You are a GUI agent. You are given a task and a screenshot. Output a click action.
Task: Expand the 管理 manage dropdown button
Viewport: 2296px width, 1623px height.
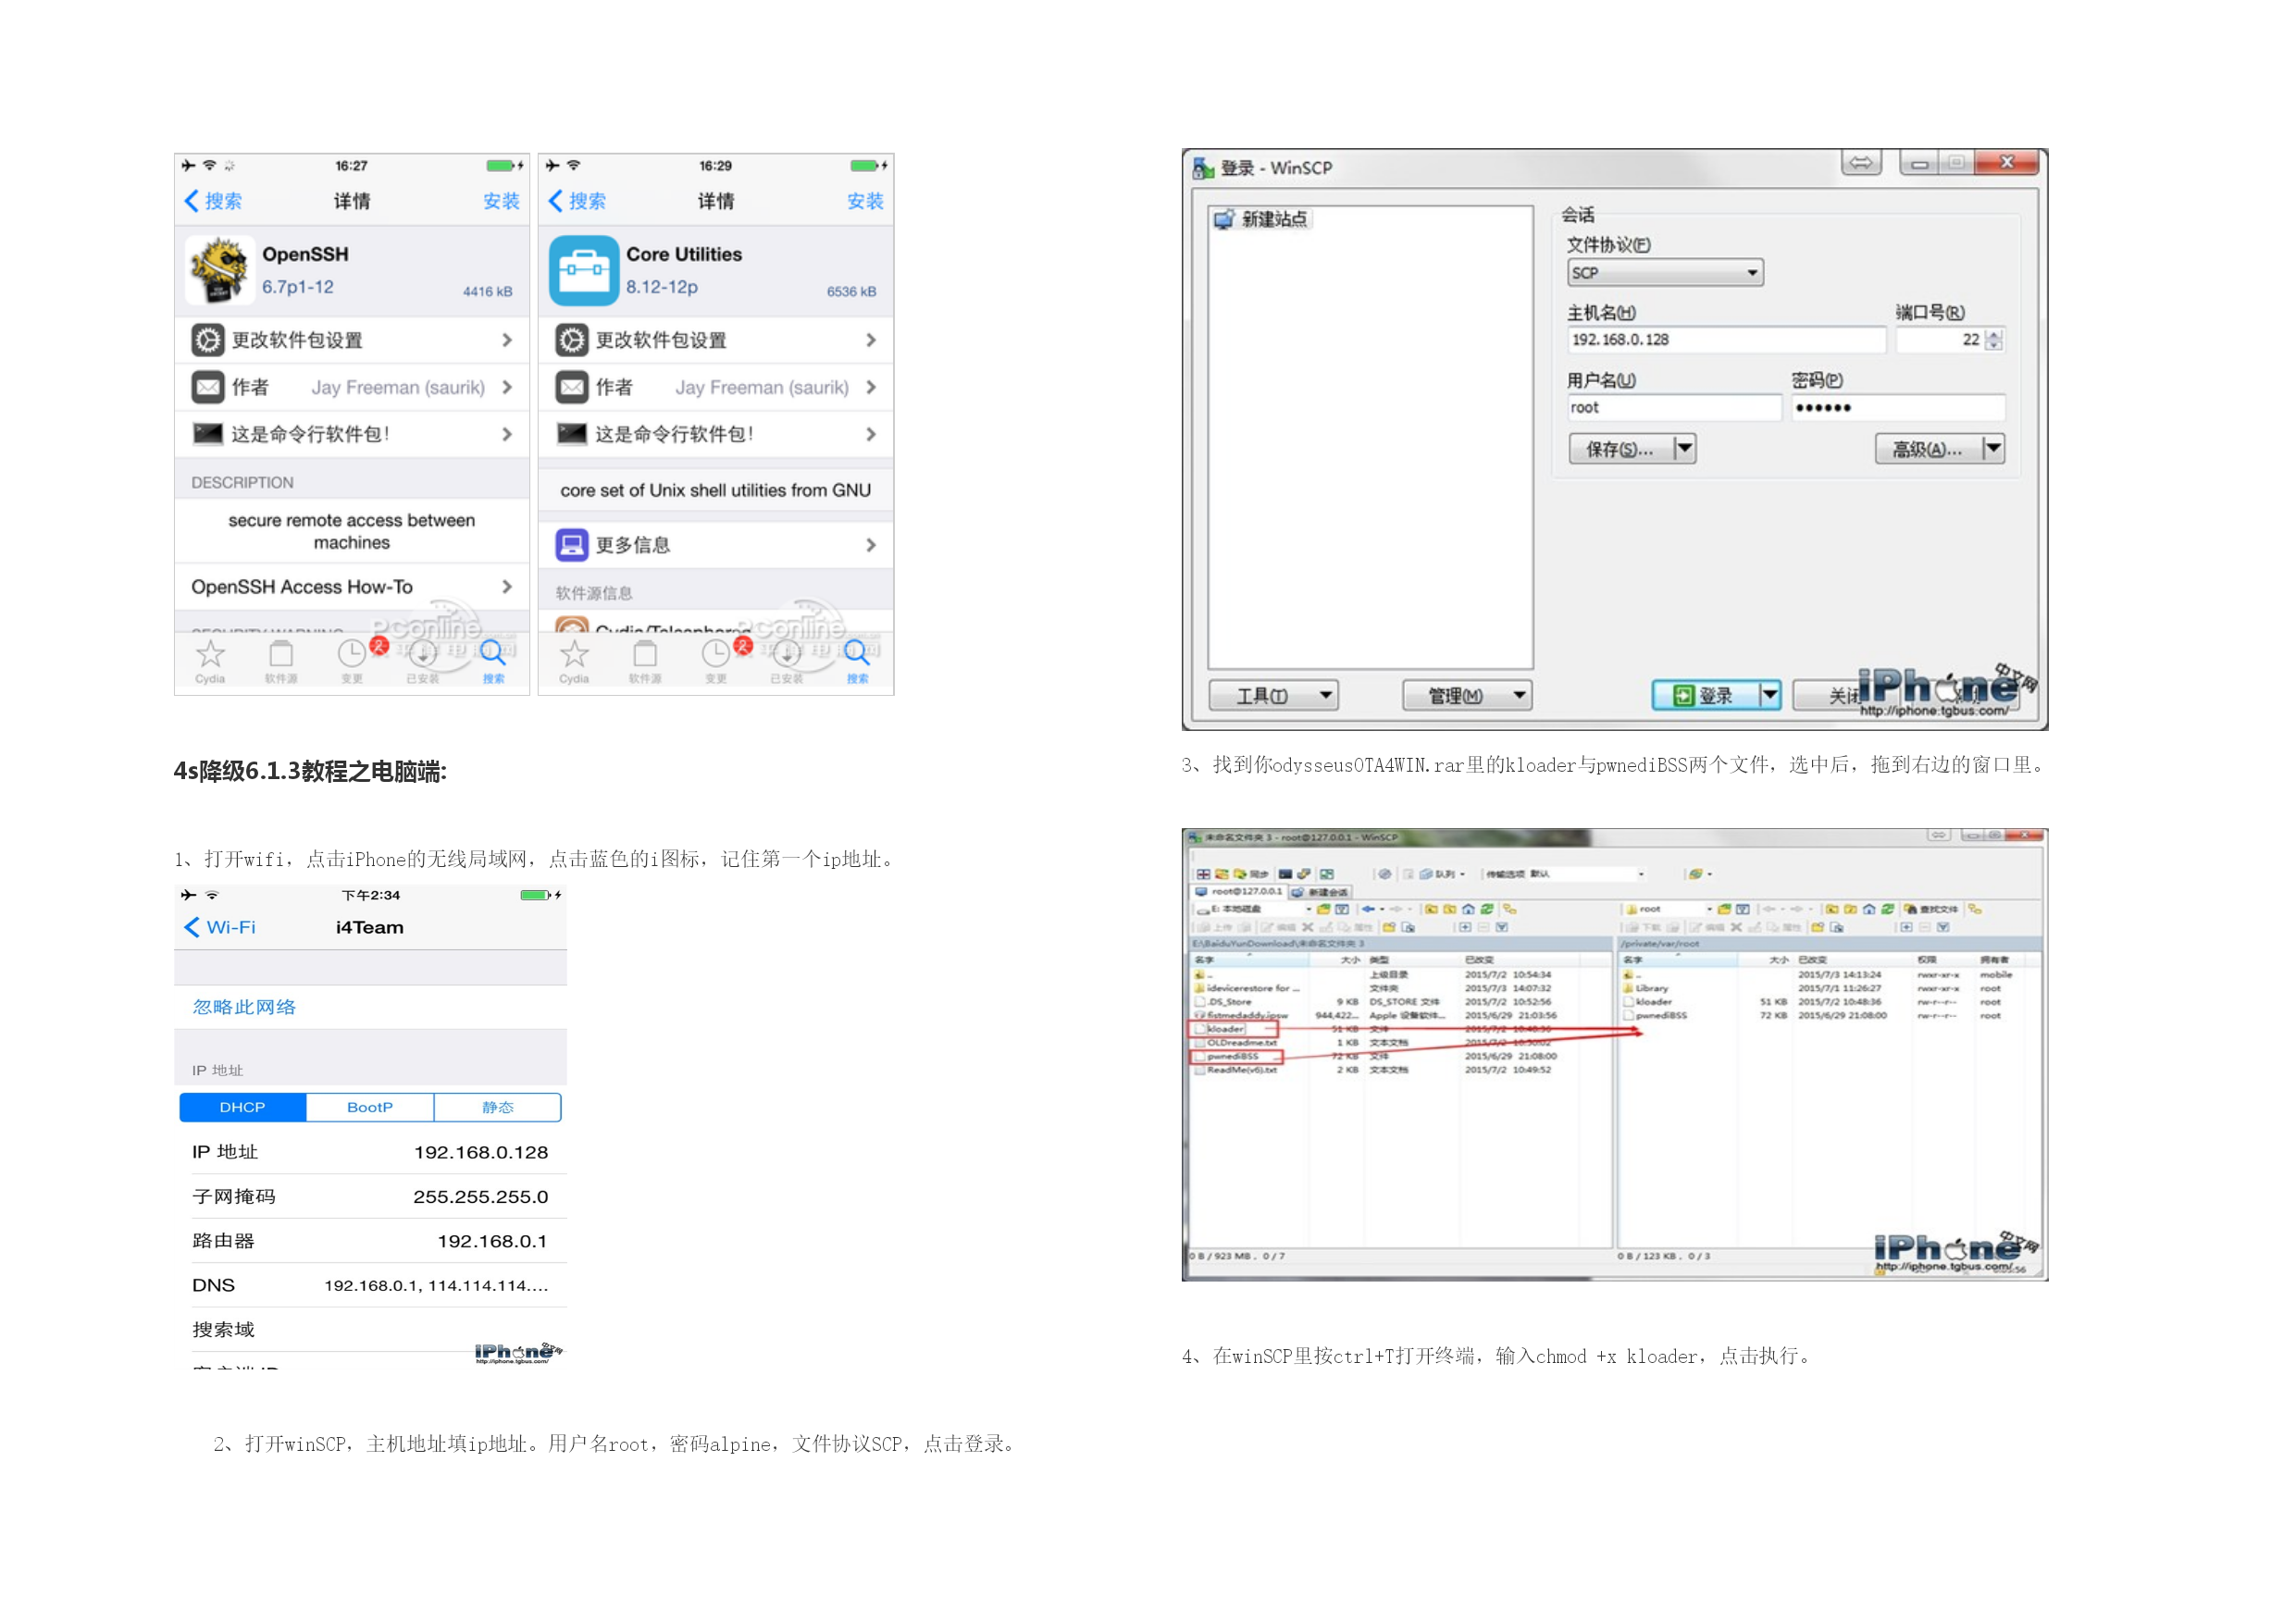[x=1466, y=695]
